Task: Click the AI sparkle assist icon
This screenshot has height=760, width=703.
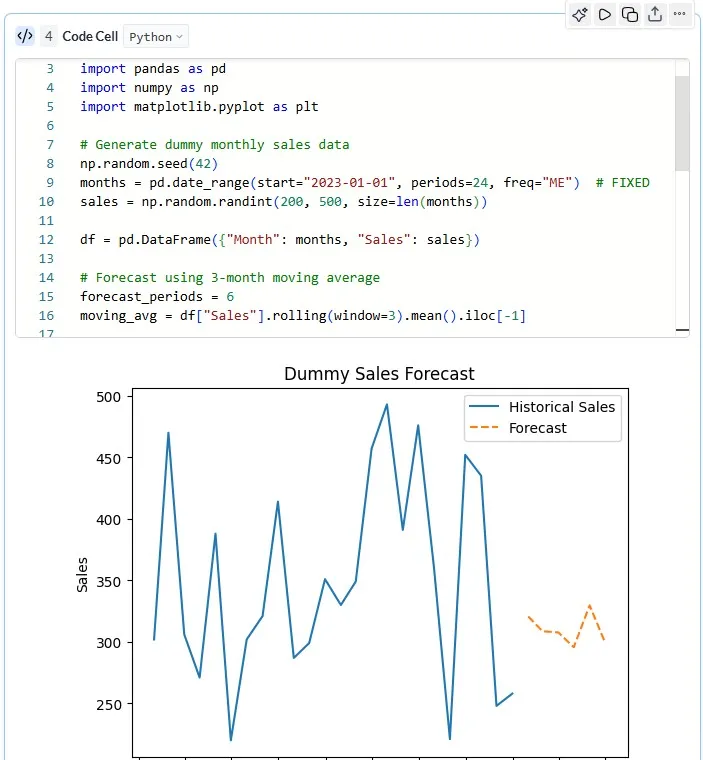Action: pos(580,14)
